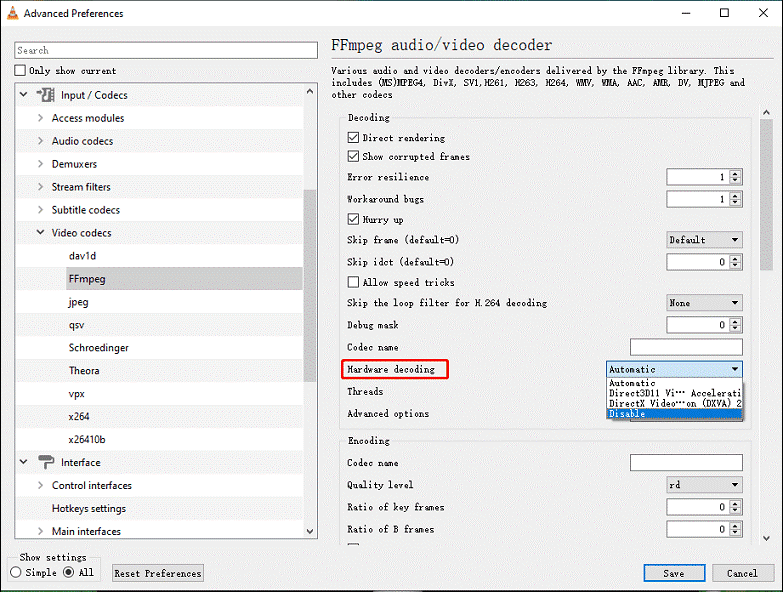
Task: Click the Input / Codecs category icon
Action: [x=45, y=94]
